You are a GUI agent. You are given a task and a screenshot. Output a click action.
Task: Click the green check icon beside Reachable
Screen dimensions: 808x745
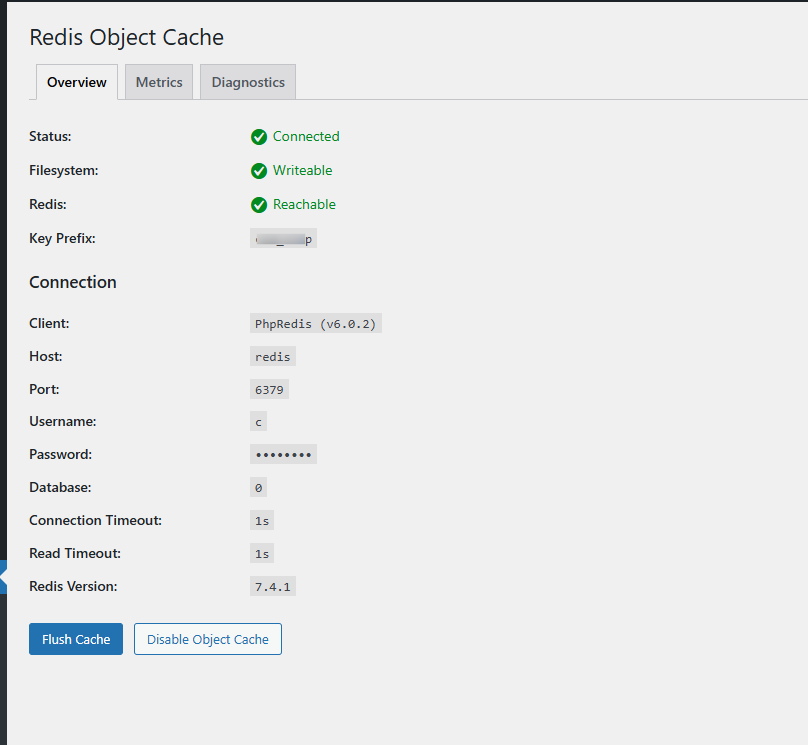click(x=259, y=205)
